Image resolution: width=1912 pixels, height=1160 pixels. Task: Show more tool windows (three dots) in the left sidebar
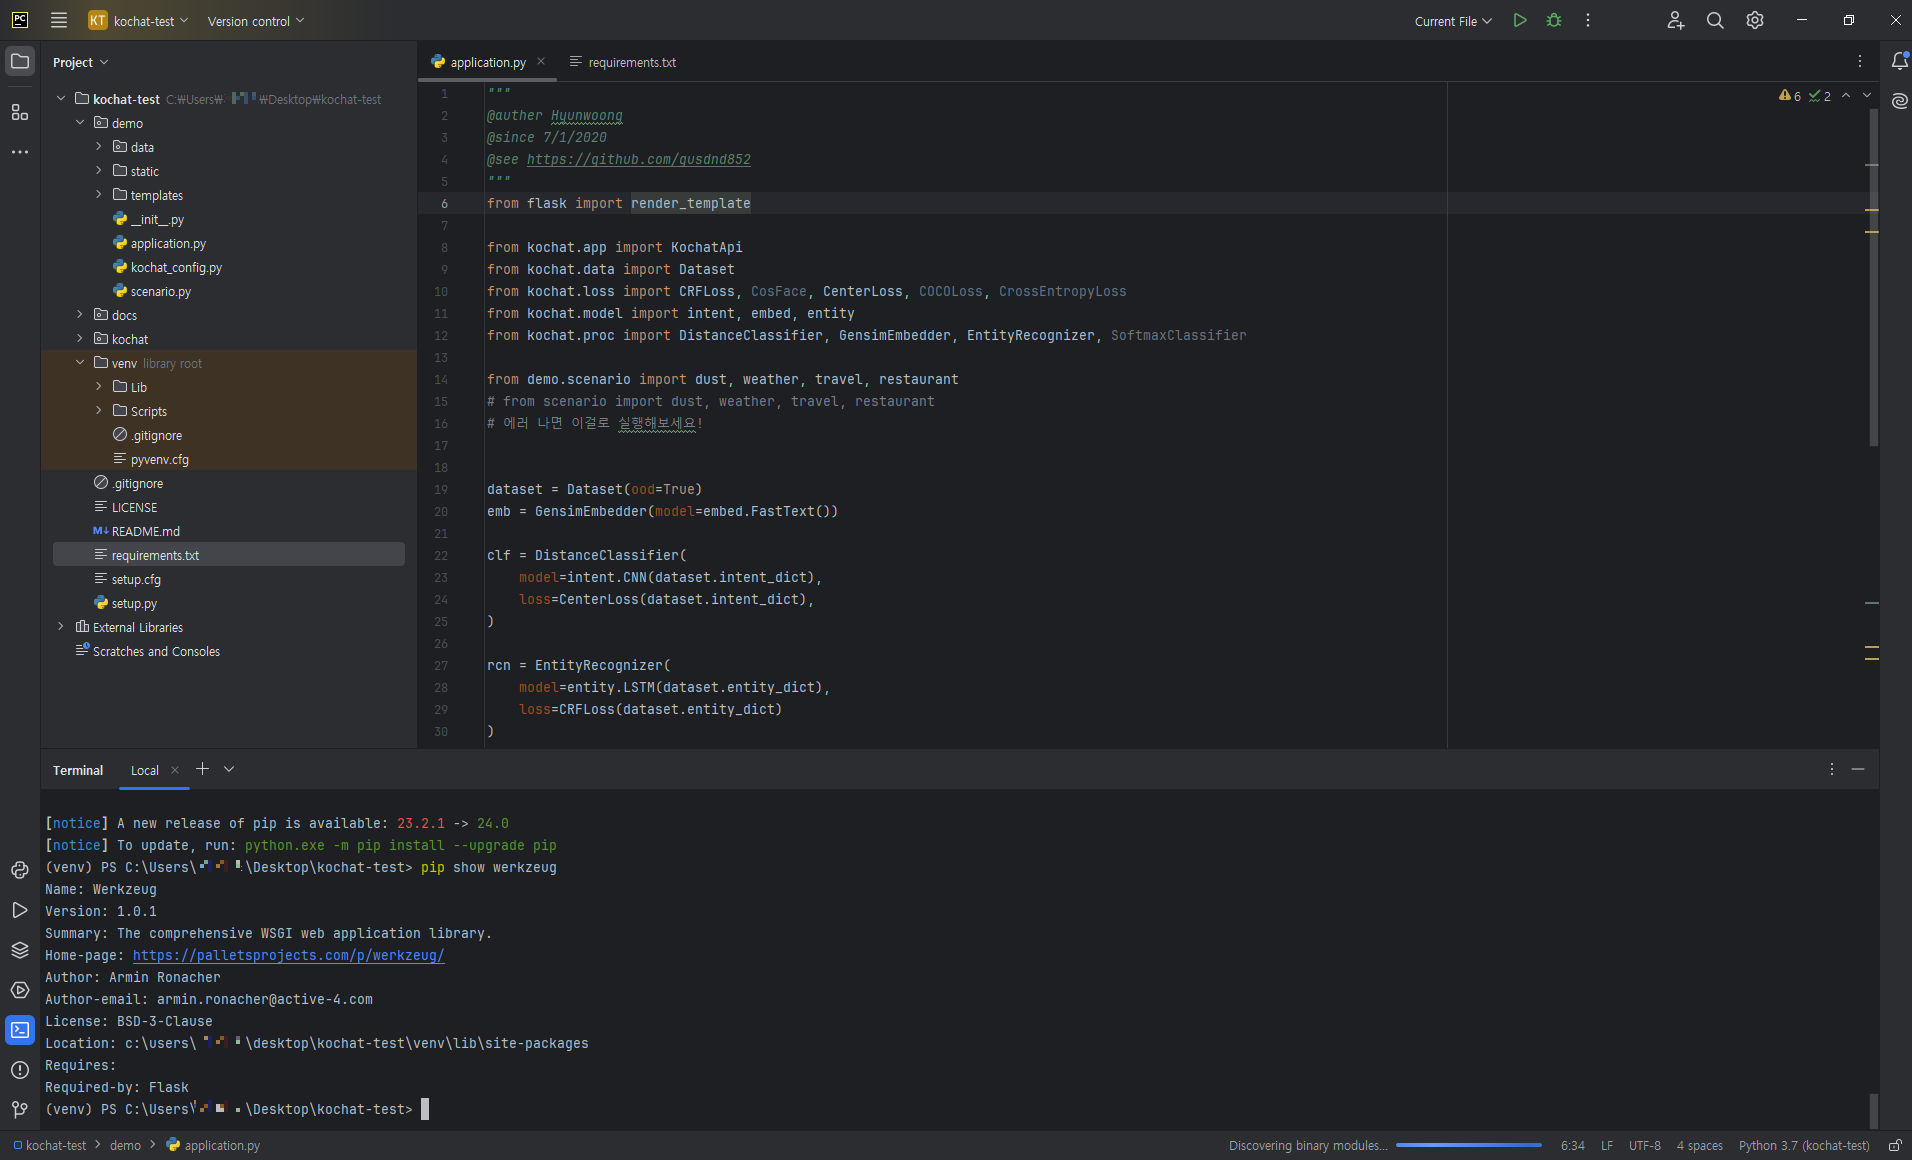tap(20, 152)
